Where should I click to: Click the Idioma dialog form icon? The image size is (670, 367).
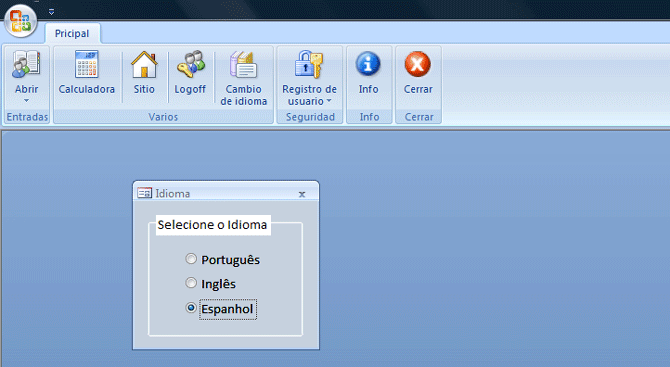click(144, 193)
